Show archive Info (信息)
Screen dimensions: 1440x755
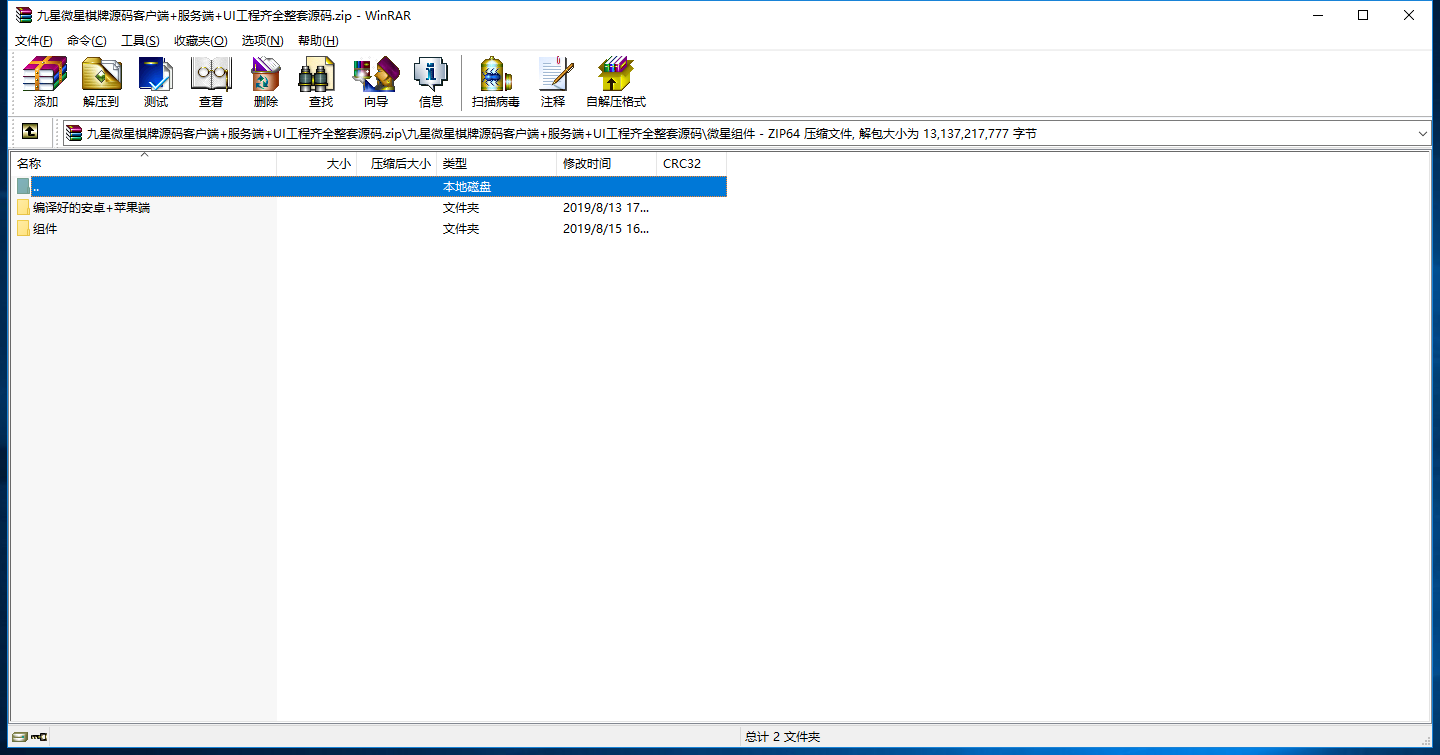point(431,82)
